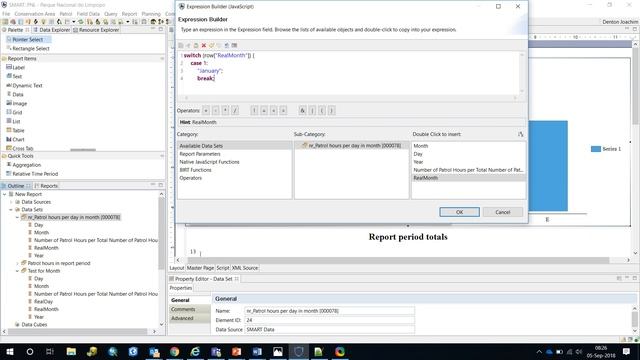Image resolution: width=640 pixels, height=360 pixels.
Task: Select the Aggregation quick tool
Action: [24, 165]
